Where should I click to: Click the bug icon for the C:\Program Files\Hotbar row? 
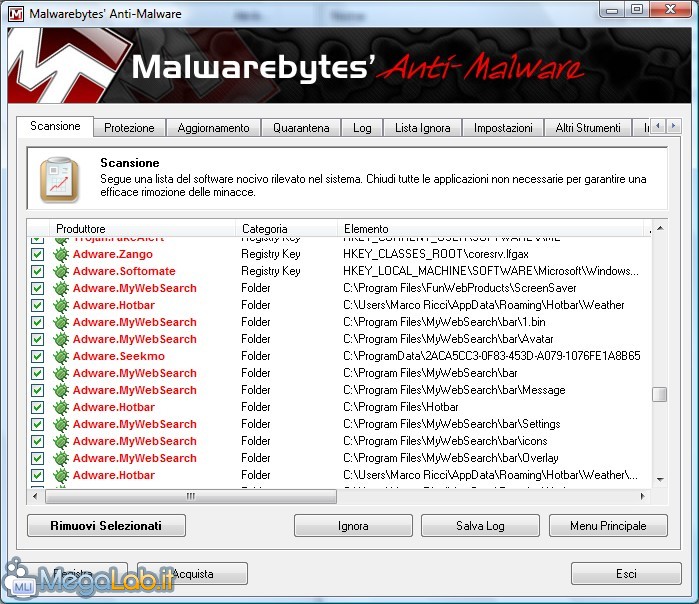pyautogui.click(x=61, y=407)
